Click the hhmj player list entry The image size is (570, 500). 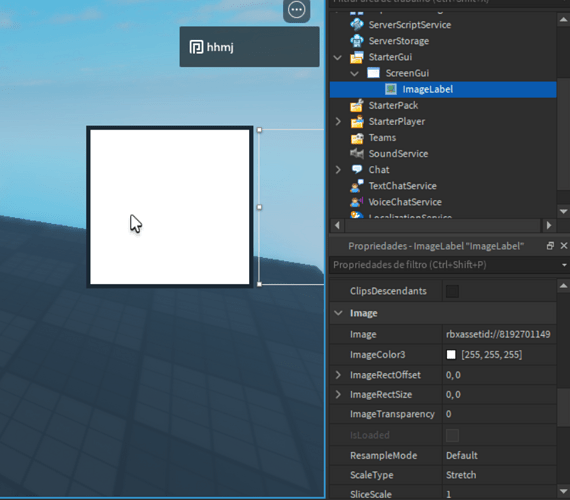tap(249, 47)
